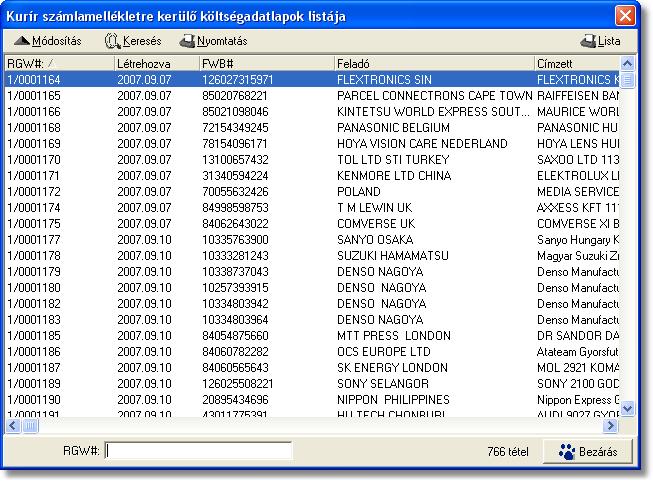Click the Keresés magnifier icon
653x482 pixels.
tap(112, 41)
